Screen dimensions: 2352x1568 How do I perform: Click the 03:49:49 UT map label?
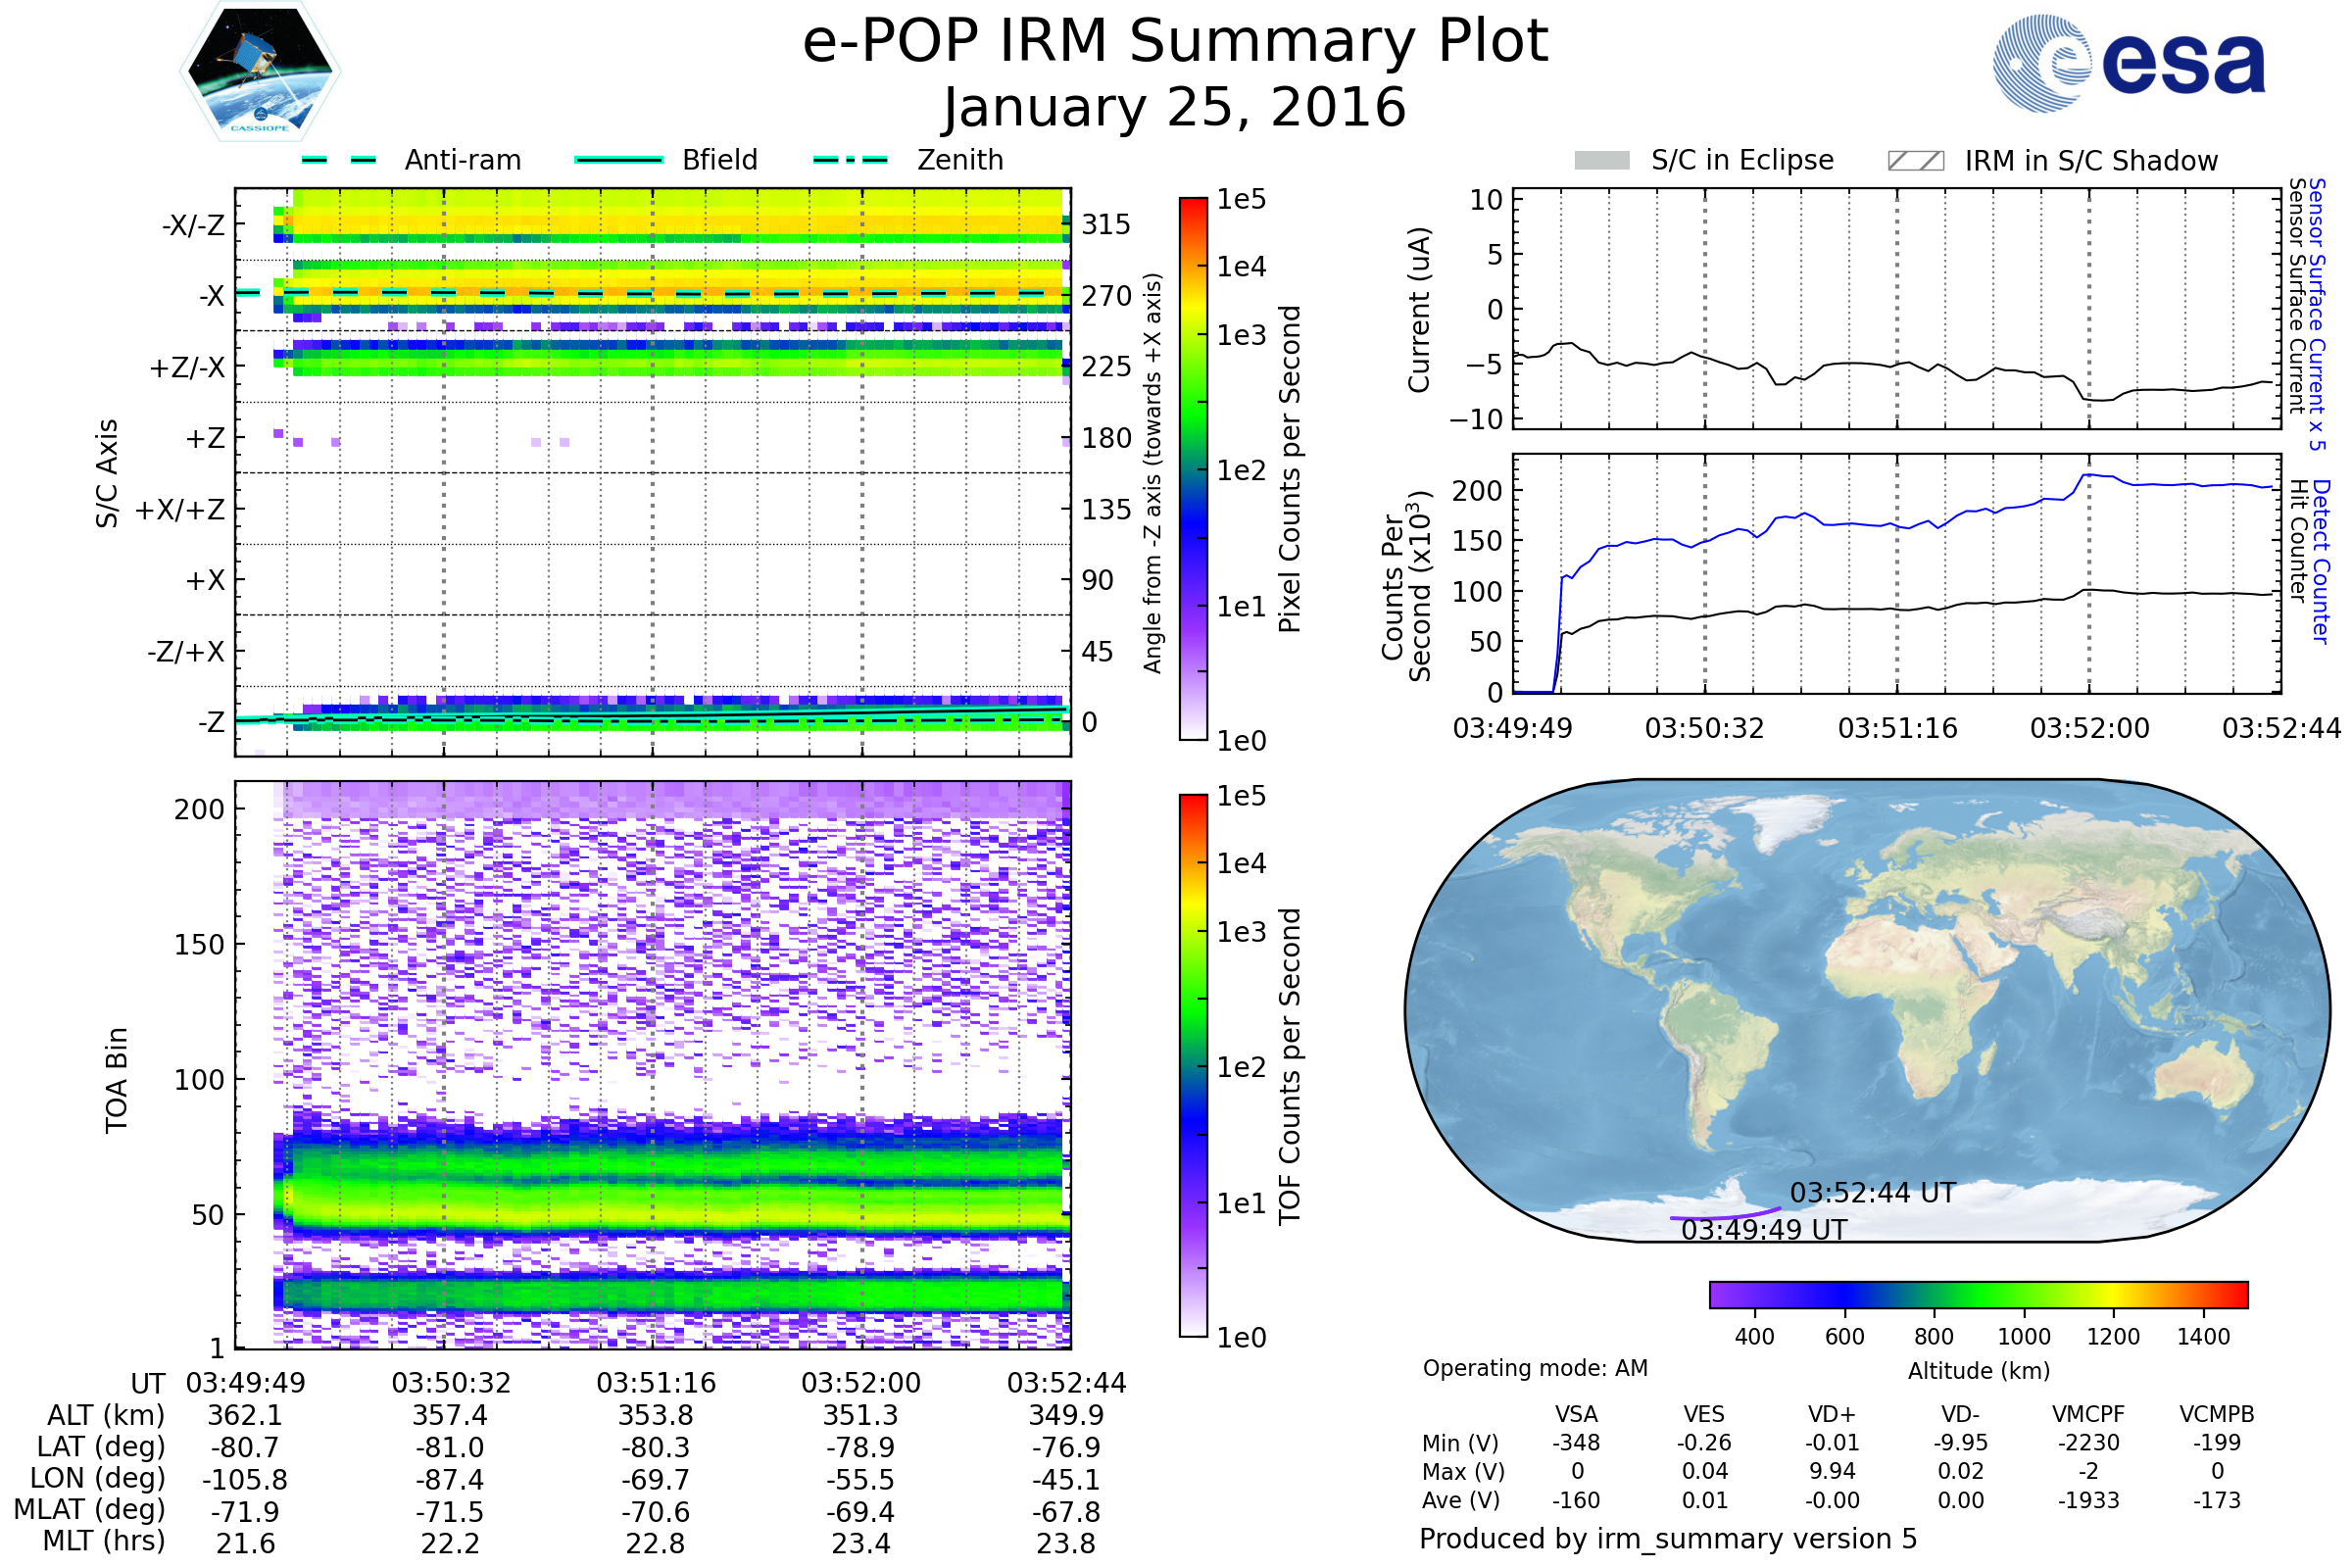click(1763, 1230)
